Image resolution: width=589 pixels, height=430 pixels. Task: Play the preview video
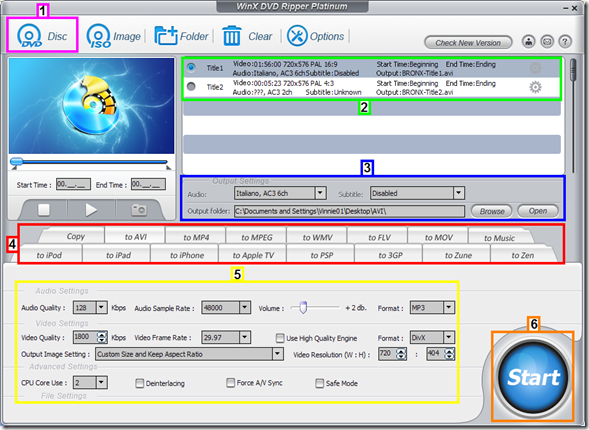point(91,210)
